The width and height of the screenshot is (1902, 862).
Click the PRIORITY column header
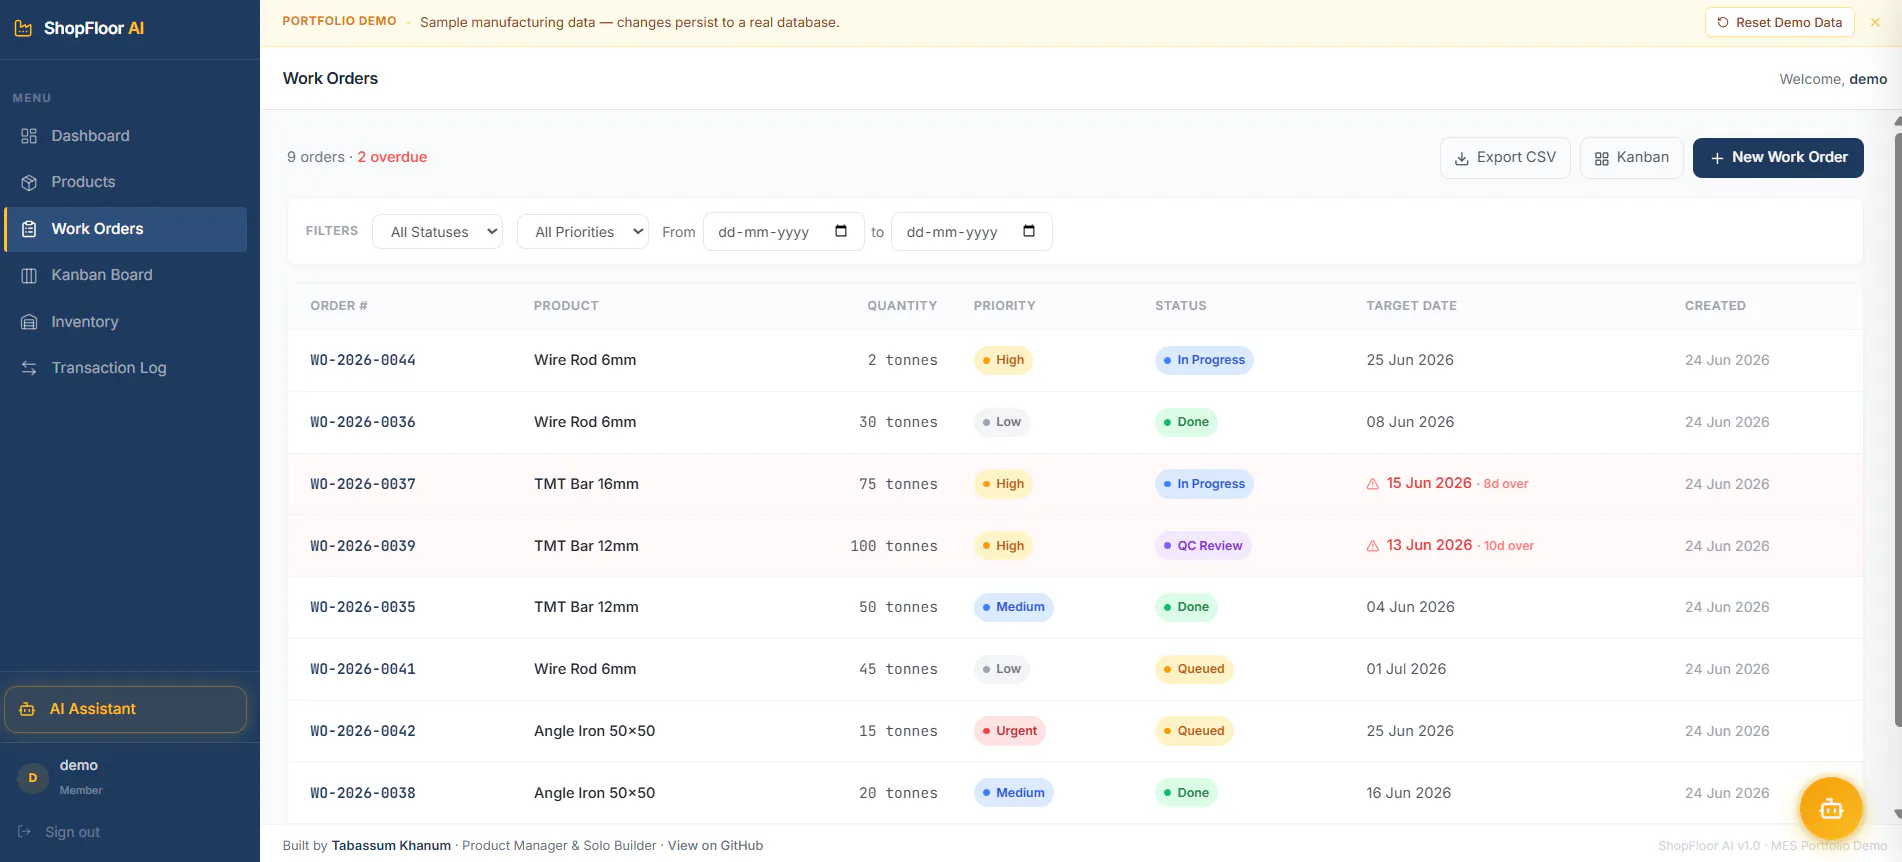point(1004,306)
